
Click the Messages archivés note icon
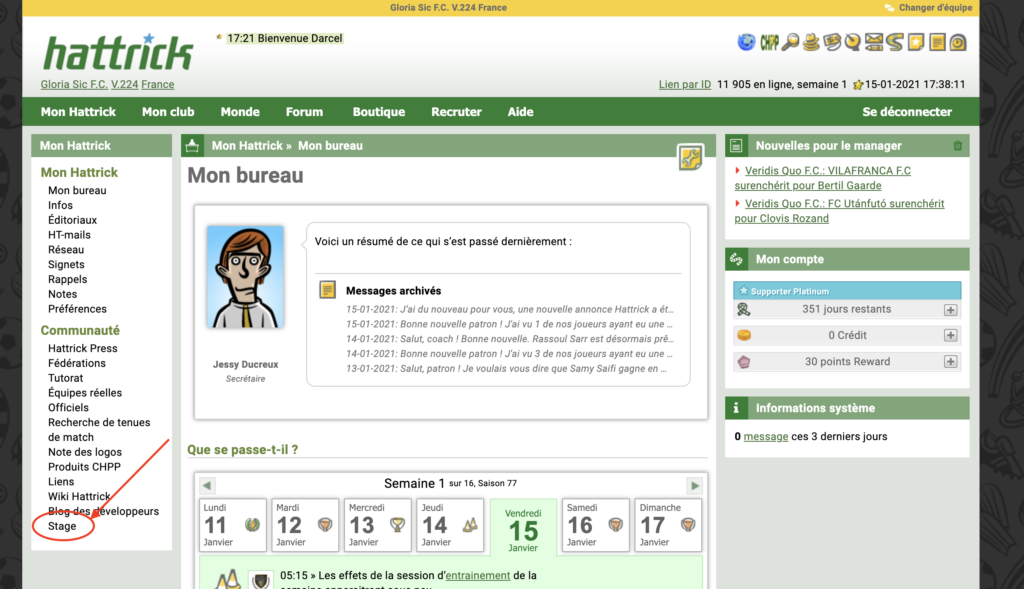pos(327,289)
